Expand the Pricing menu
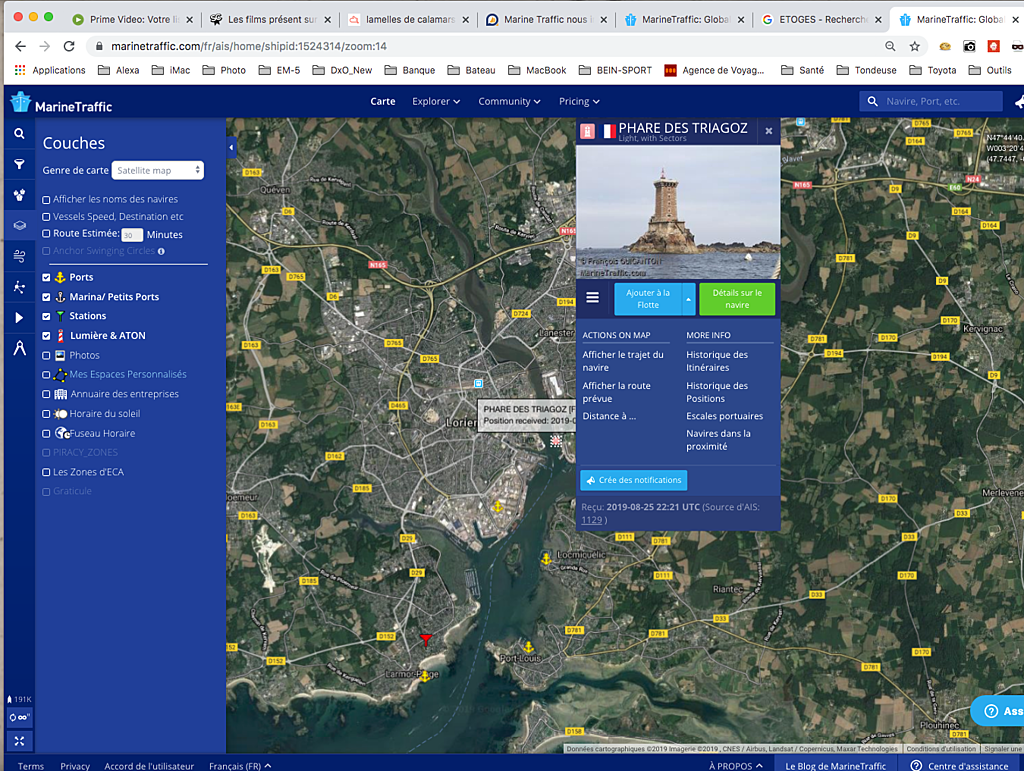This screenshot has width=1024, height=771. point(579,101)
